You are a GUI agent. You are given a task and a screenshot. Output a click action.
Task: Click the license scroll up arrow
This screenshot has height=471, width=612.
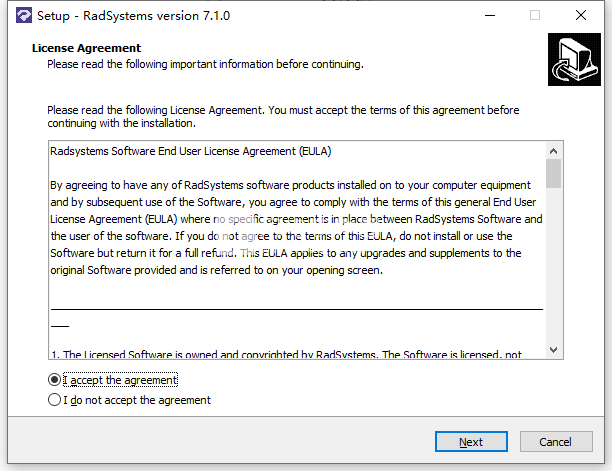[553, 151]
